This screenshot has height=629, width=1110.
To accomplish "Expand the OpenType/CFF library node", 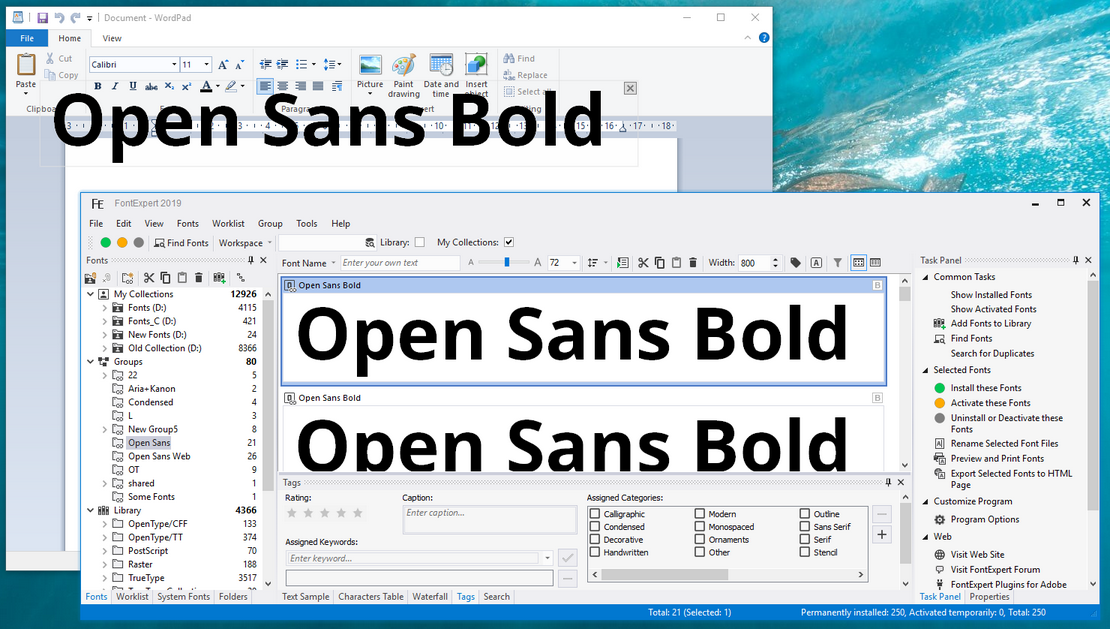I will click(x=105, y=524).
